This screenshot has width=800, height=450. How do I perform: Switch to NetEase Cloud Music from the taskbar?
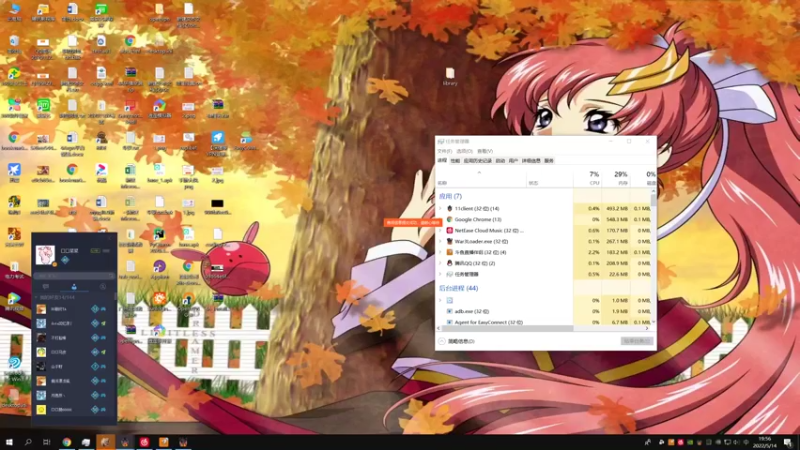coord(144,442)
